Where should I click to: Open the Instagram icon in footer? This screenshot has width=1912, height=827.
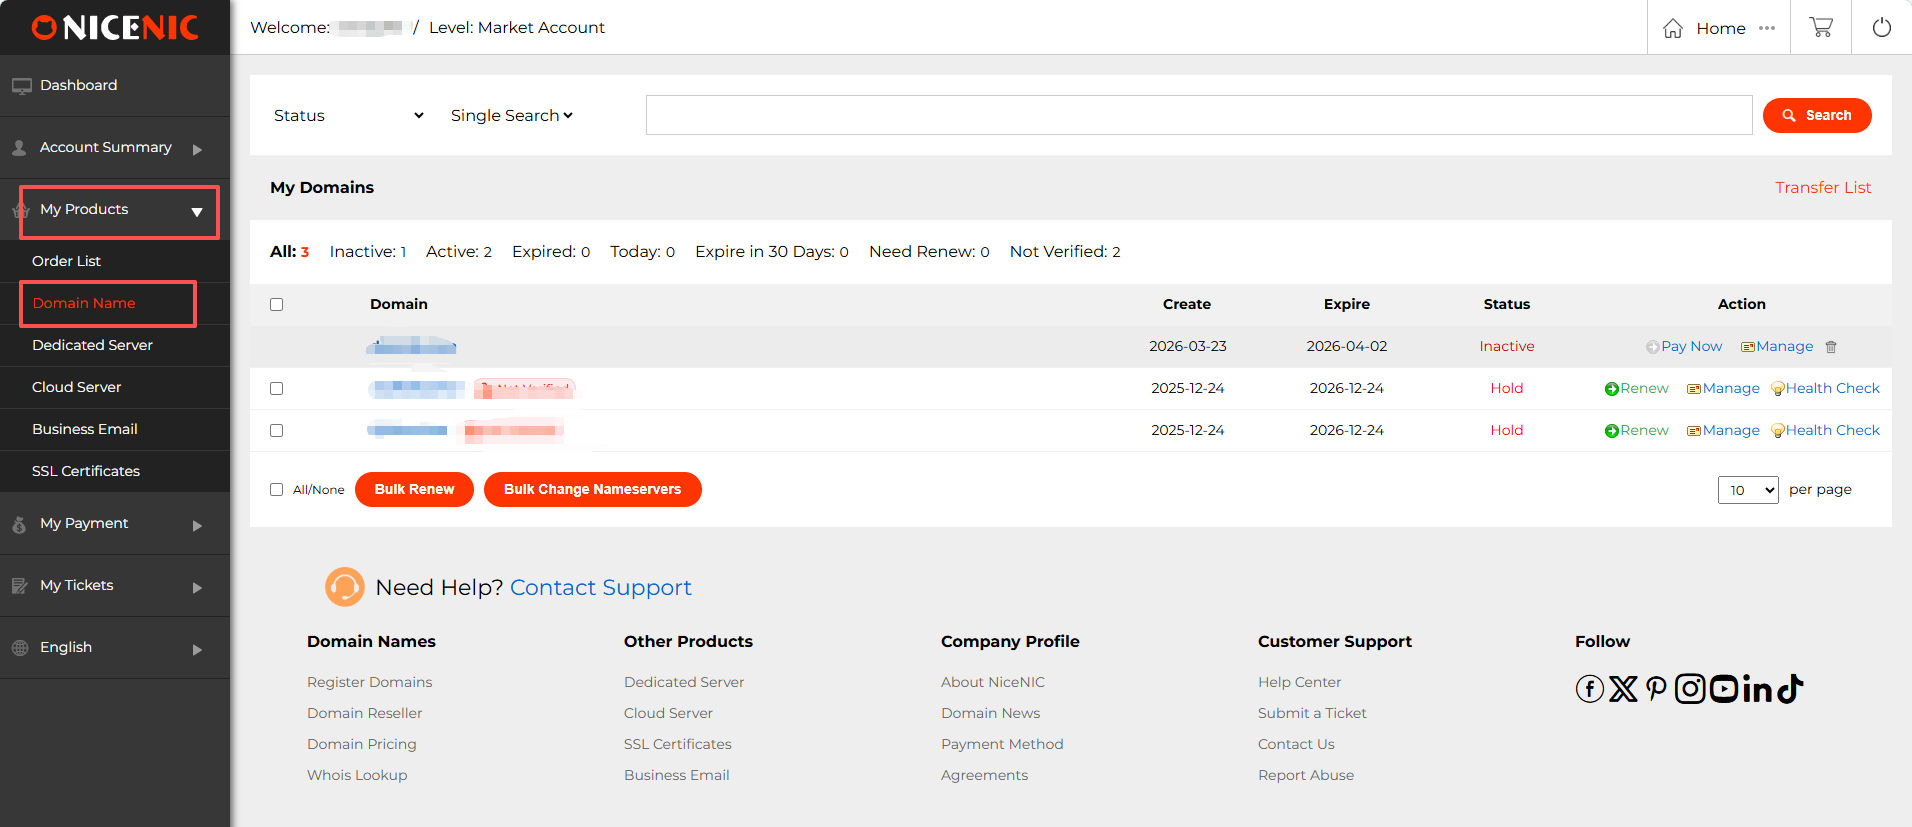1690,689
